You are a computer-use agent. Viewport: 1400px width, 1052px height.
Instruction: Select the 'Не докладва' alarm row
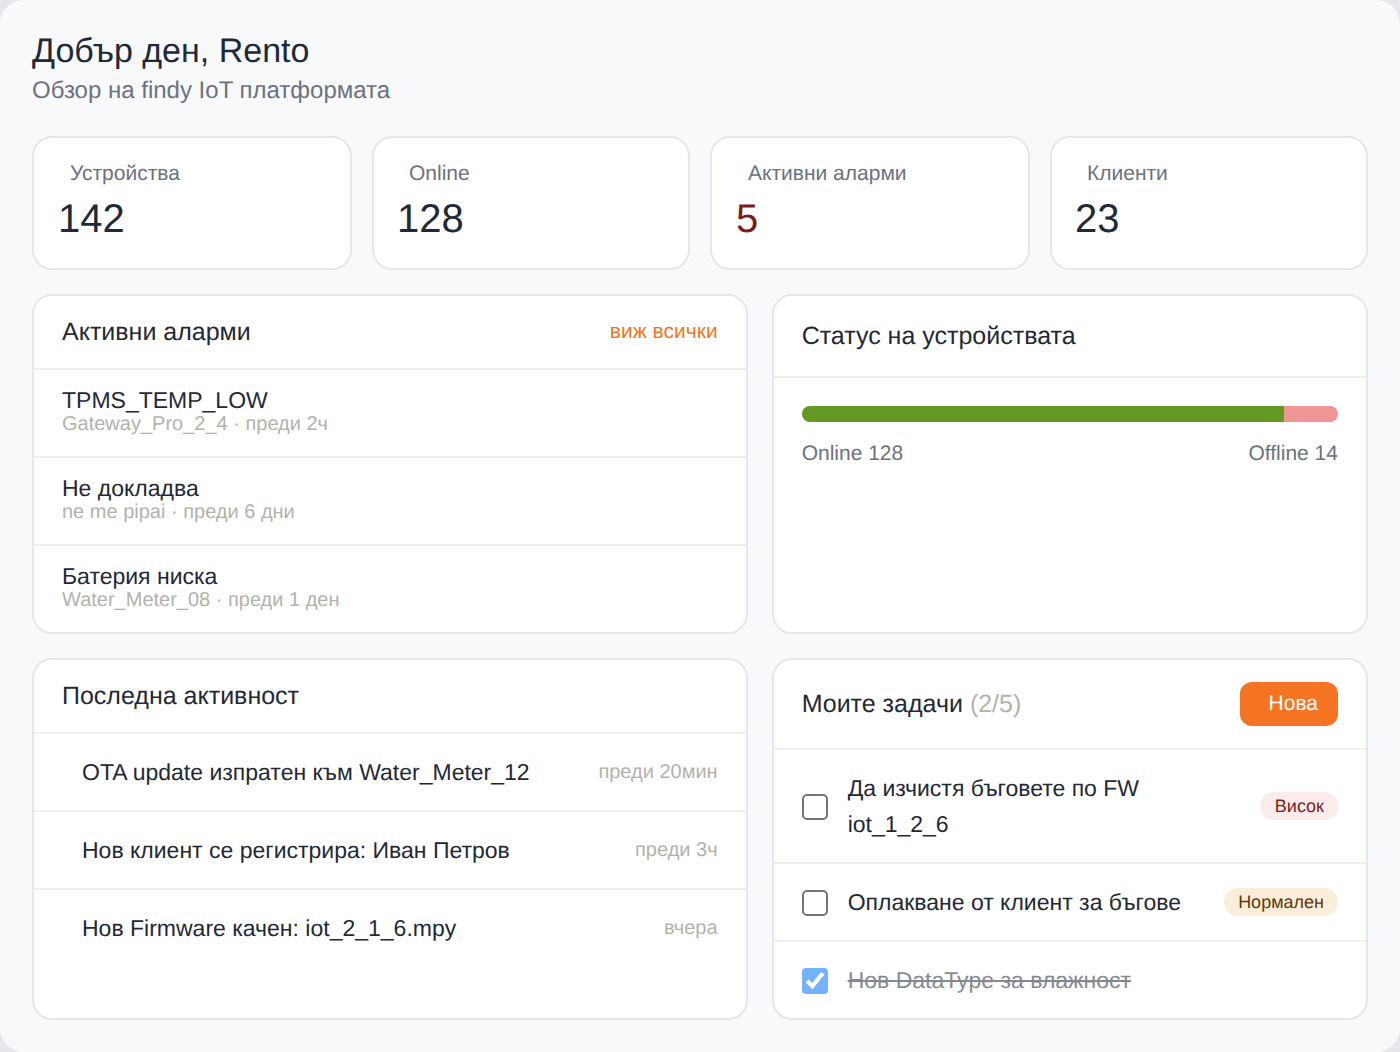[390, 501]
